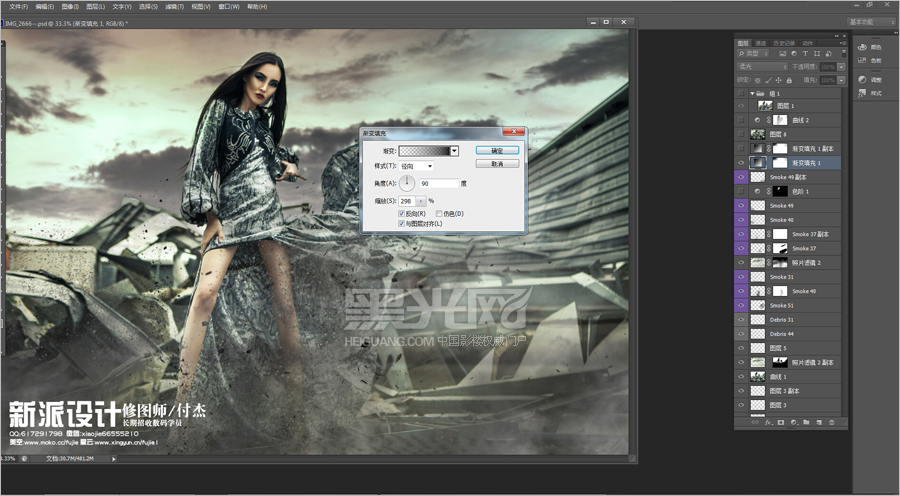Screen dimensions: 900x496
Task: Click the smart object filter icon
Action: [x=828, y=53]
